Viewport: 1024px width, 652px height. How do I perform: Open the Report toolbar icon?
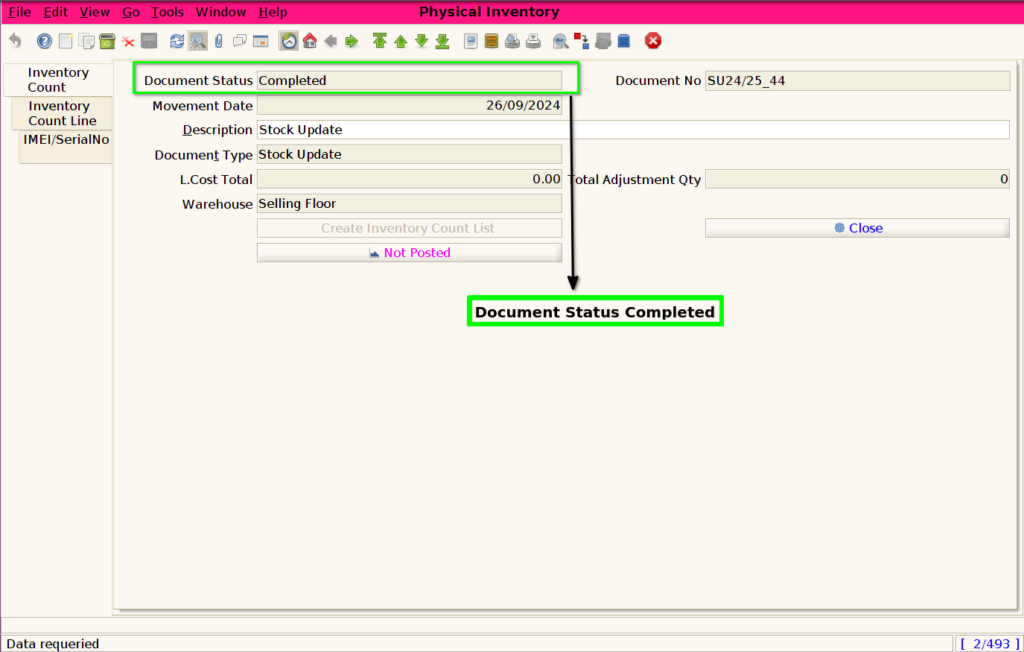coord(470,41)
